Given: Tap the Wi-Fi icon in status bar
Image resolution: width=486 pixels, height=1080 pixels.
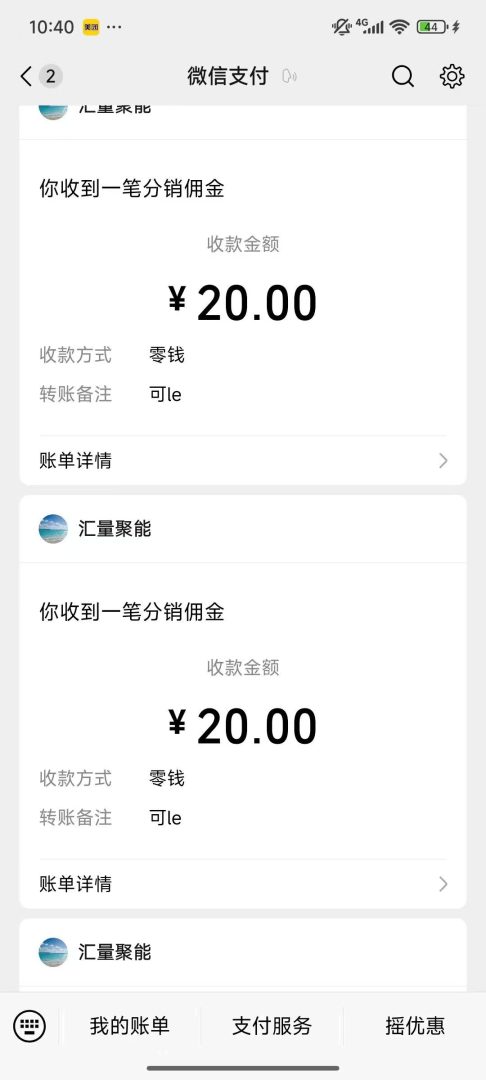Looking at the screenshot, I should coord(399,27).
